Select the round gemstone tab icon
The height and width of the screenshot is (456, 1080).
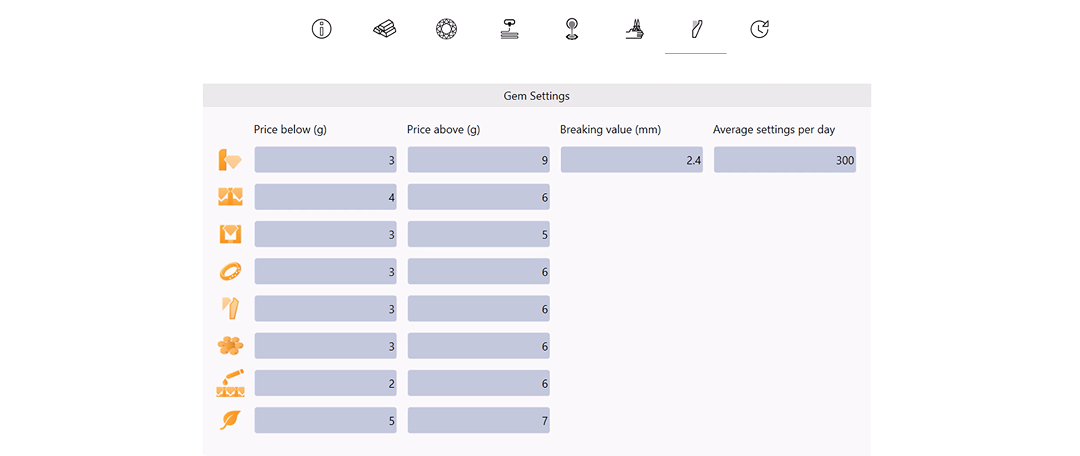point(446,30)
